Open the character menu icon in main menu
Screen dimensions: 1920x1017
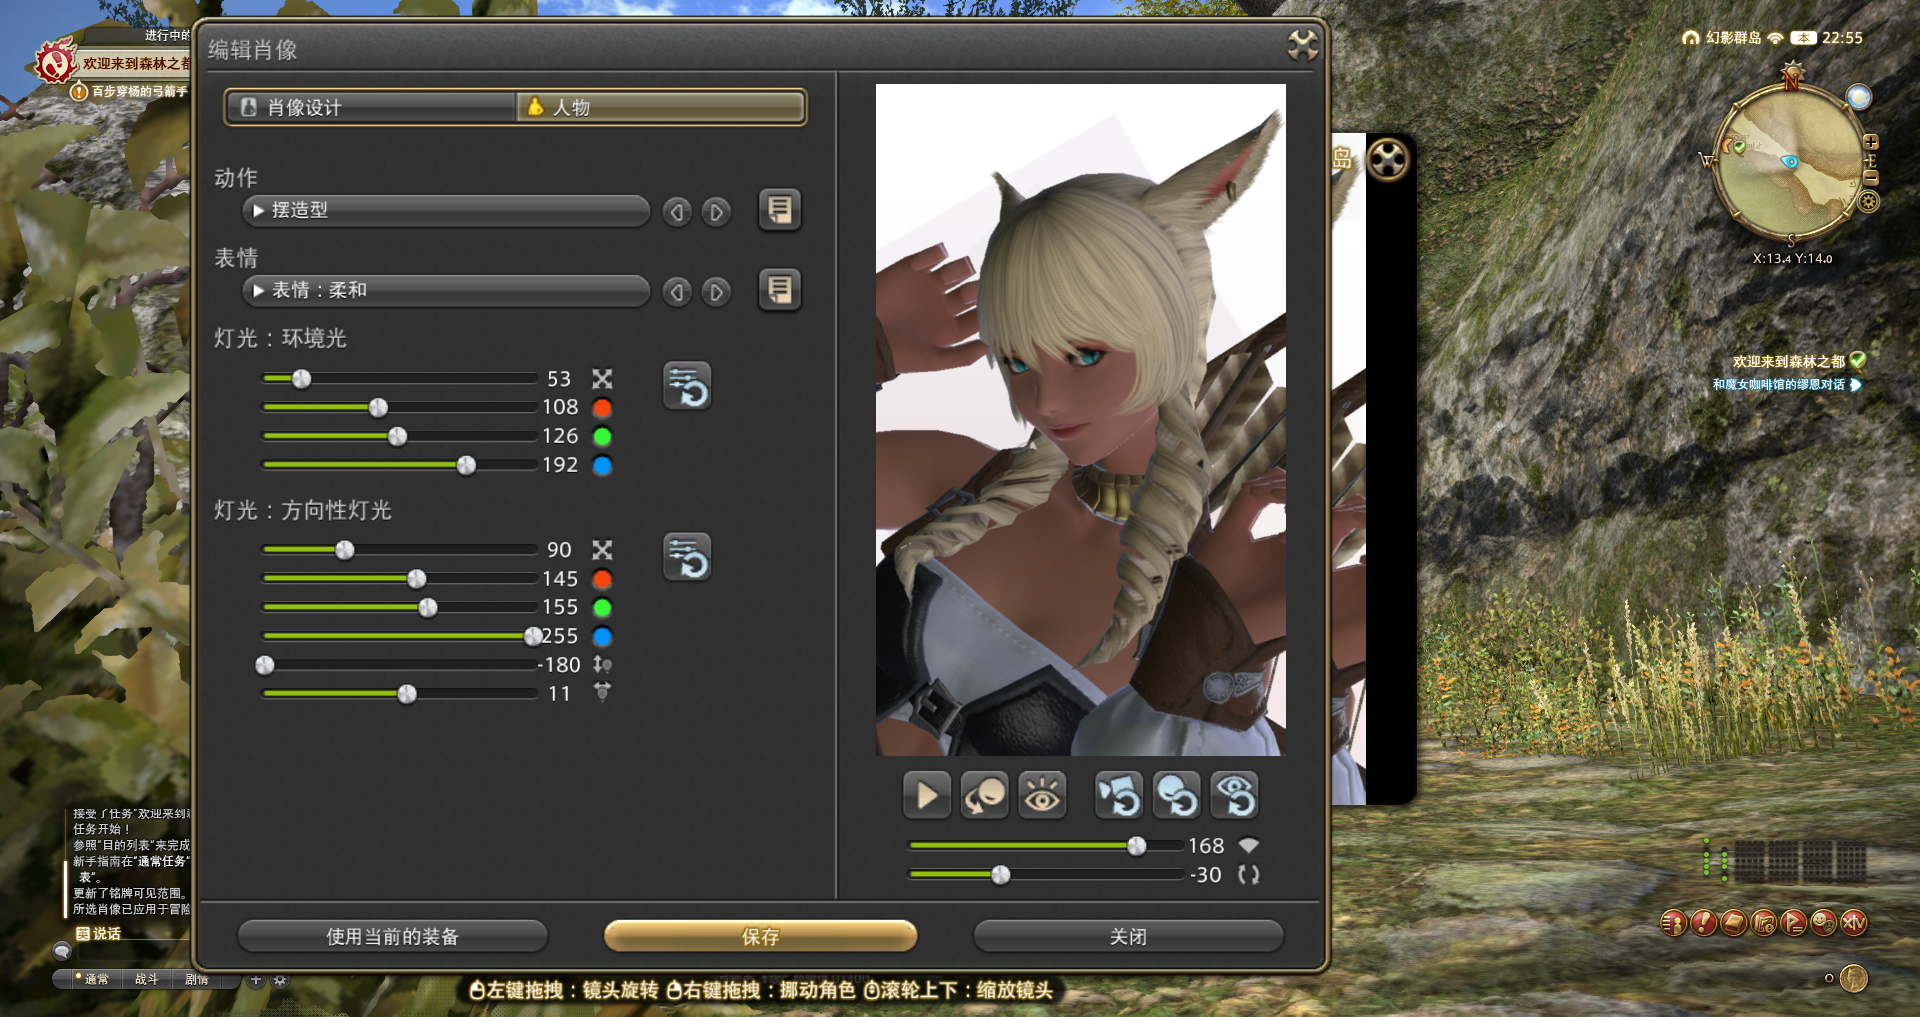1674,923
